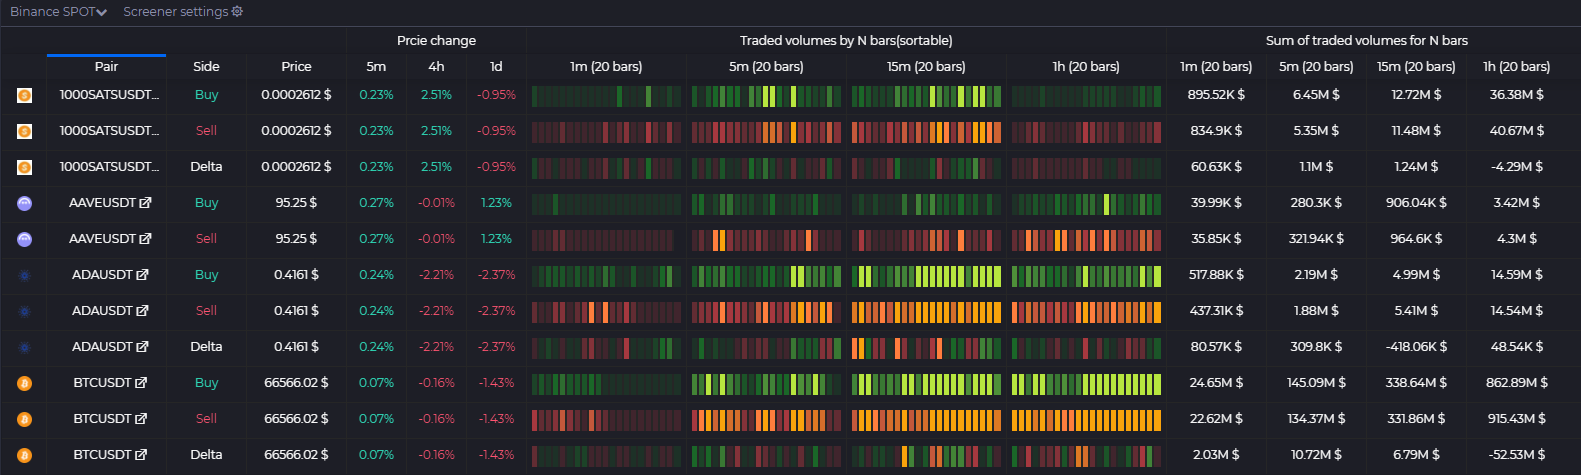Sort by 1h (20 bars) under Traded volumes
Screen dimensions: 1581x475
pos(1086,67)
